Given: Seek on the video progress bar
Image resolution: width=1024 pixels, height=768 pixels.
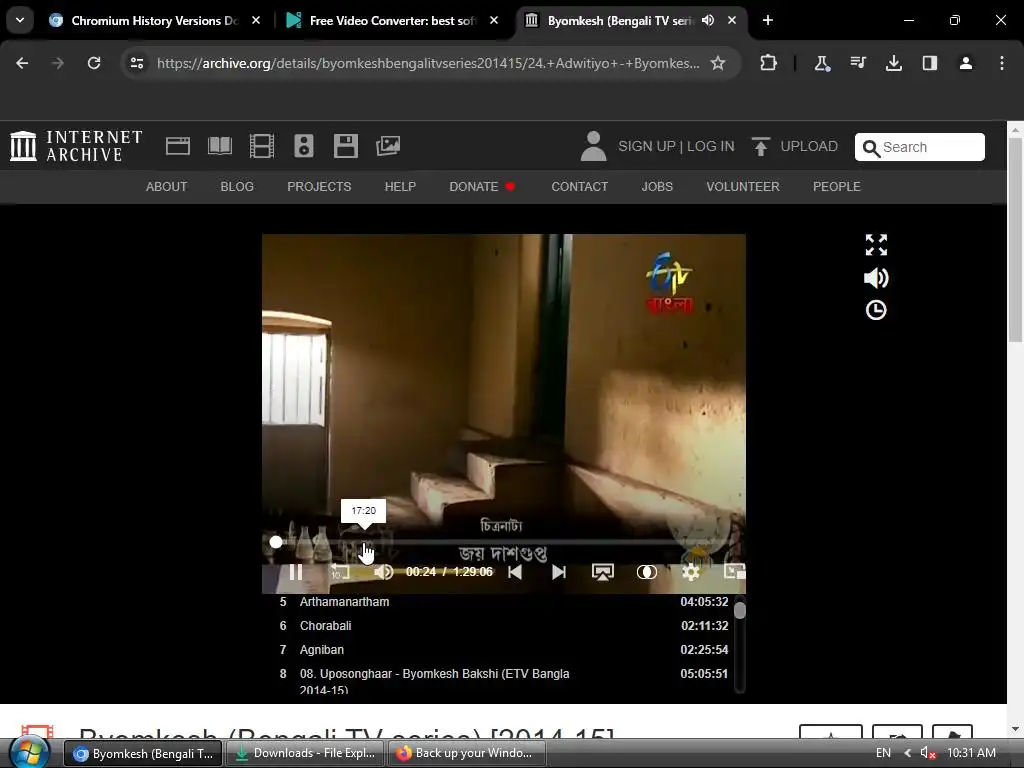Looking at the screenshot, I should click(504, 542).
